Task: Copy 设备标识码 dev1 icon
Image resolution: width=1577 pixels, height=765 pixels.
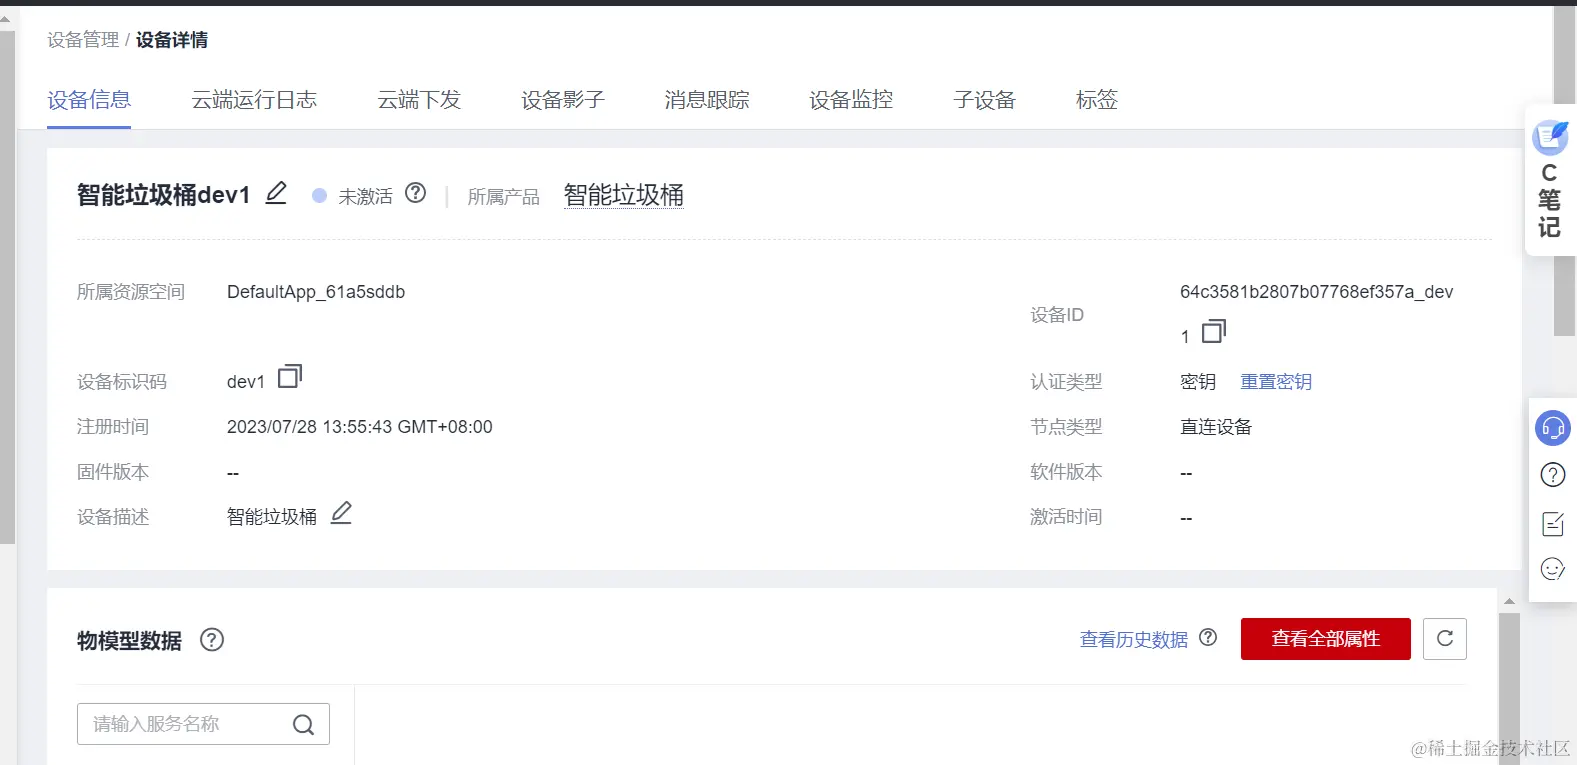Action: [x=290, y=376]
